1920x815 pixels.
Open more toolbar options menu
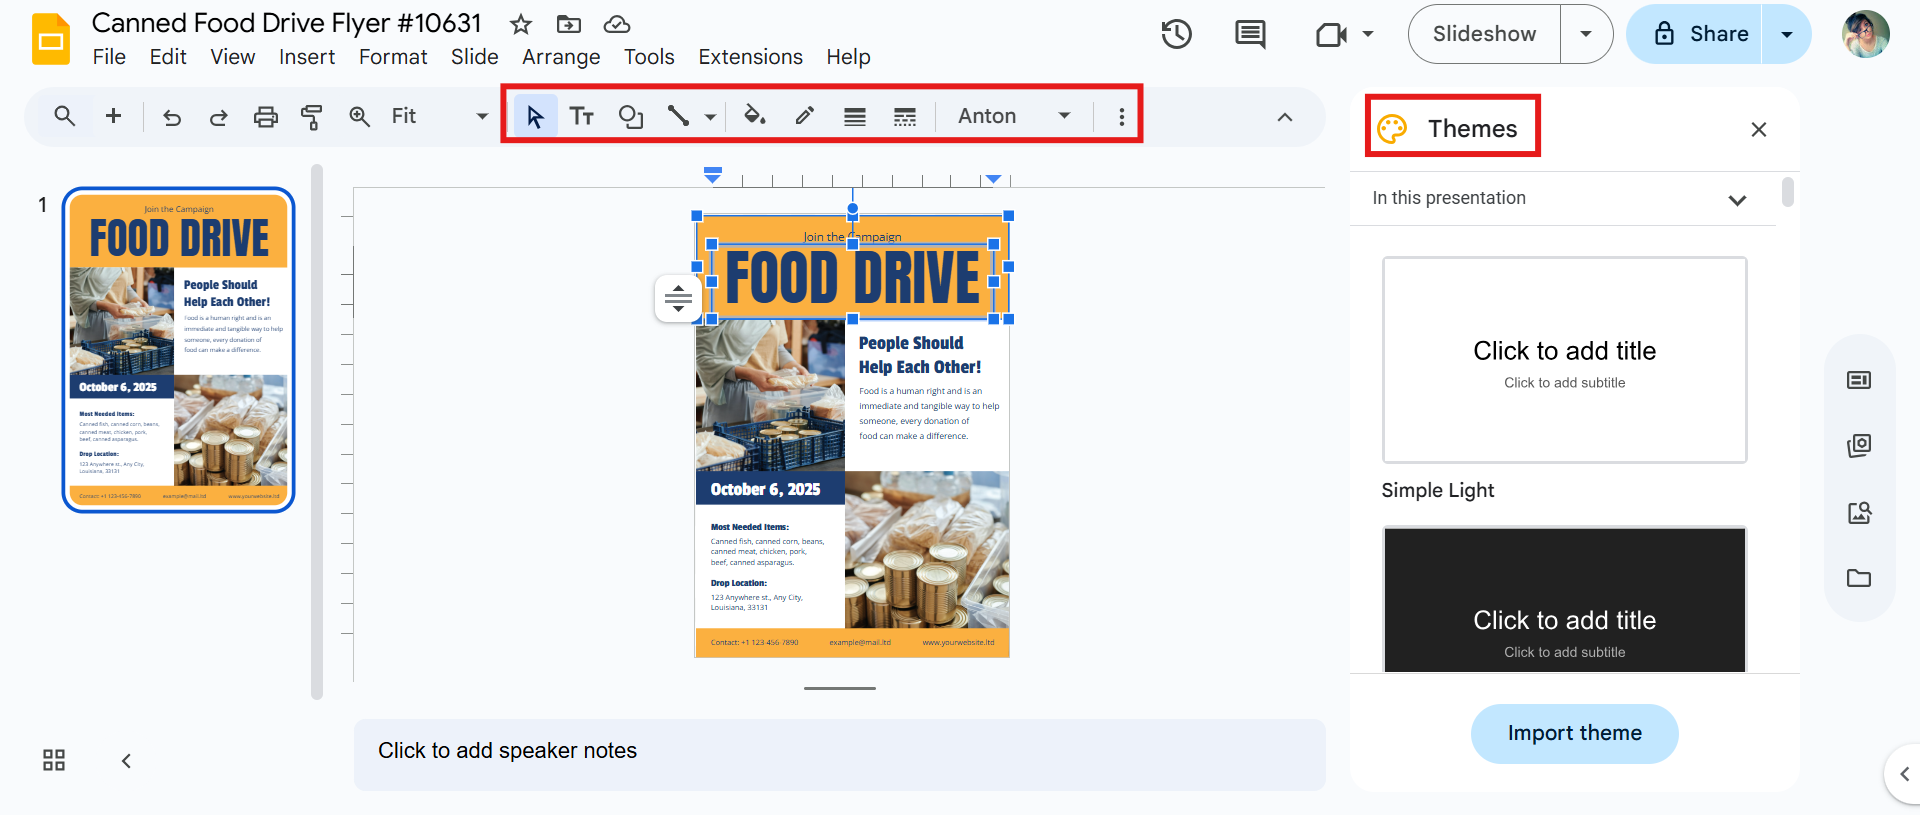1122,117
